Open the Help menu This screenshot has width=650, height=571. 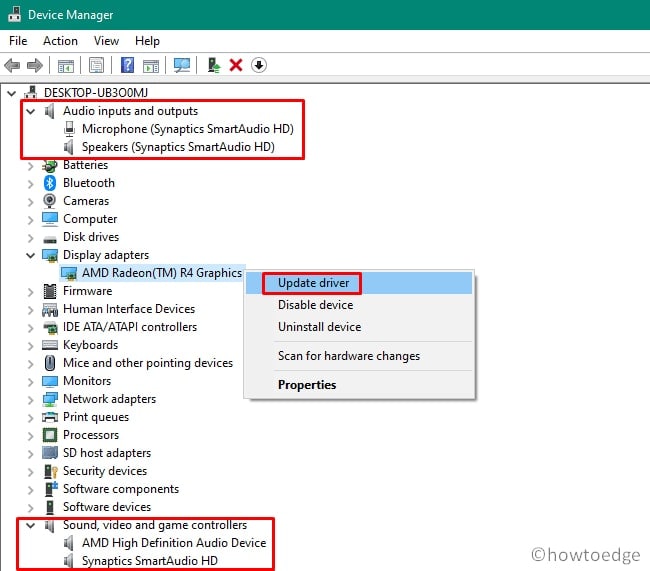click(x=147, y=41)
